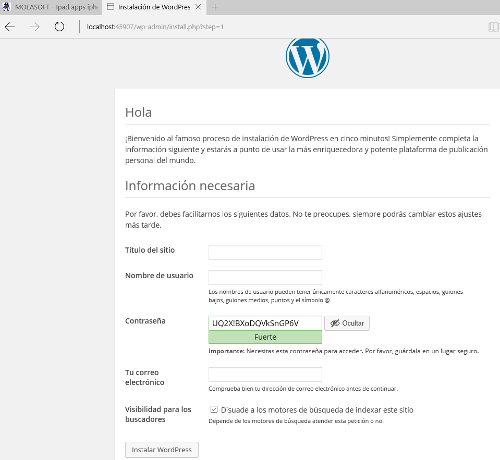Close the Instalación de WordPress tab
Image resolution: width=500 pixels, height=460 pixels.
(198, 7)
